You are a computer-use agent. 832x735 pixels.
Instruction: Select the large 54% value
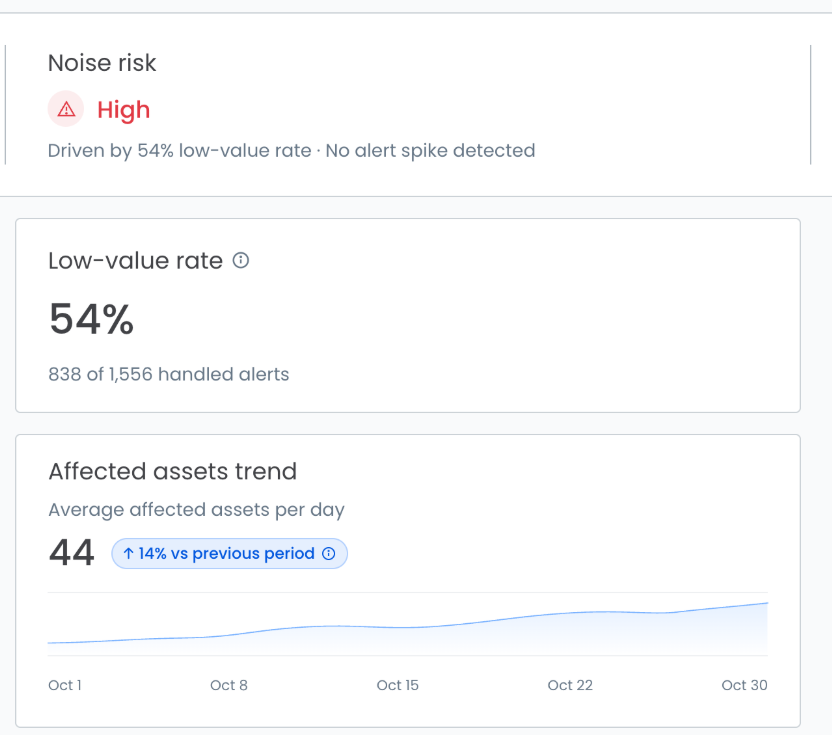tap(91, 319)
